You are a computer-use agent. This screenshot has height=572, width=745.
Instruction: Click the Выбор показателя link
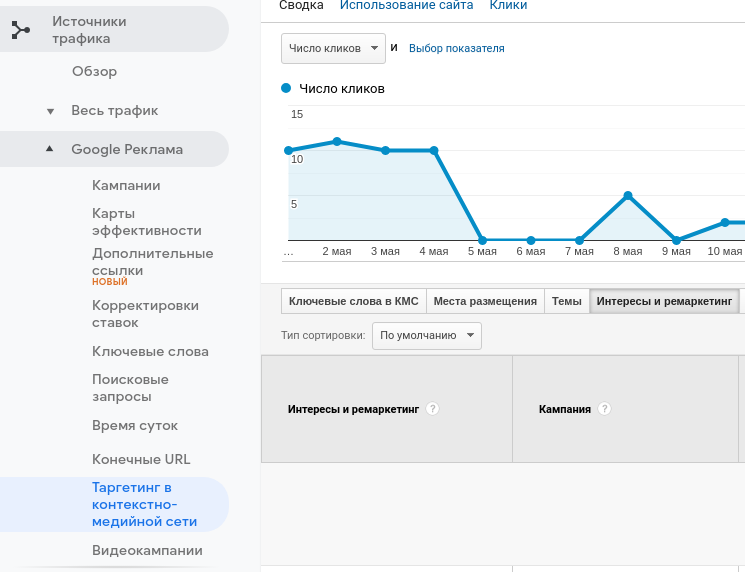pyautogui.click(x=456, y=48)
